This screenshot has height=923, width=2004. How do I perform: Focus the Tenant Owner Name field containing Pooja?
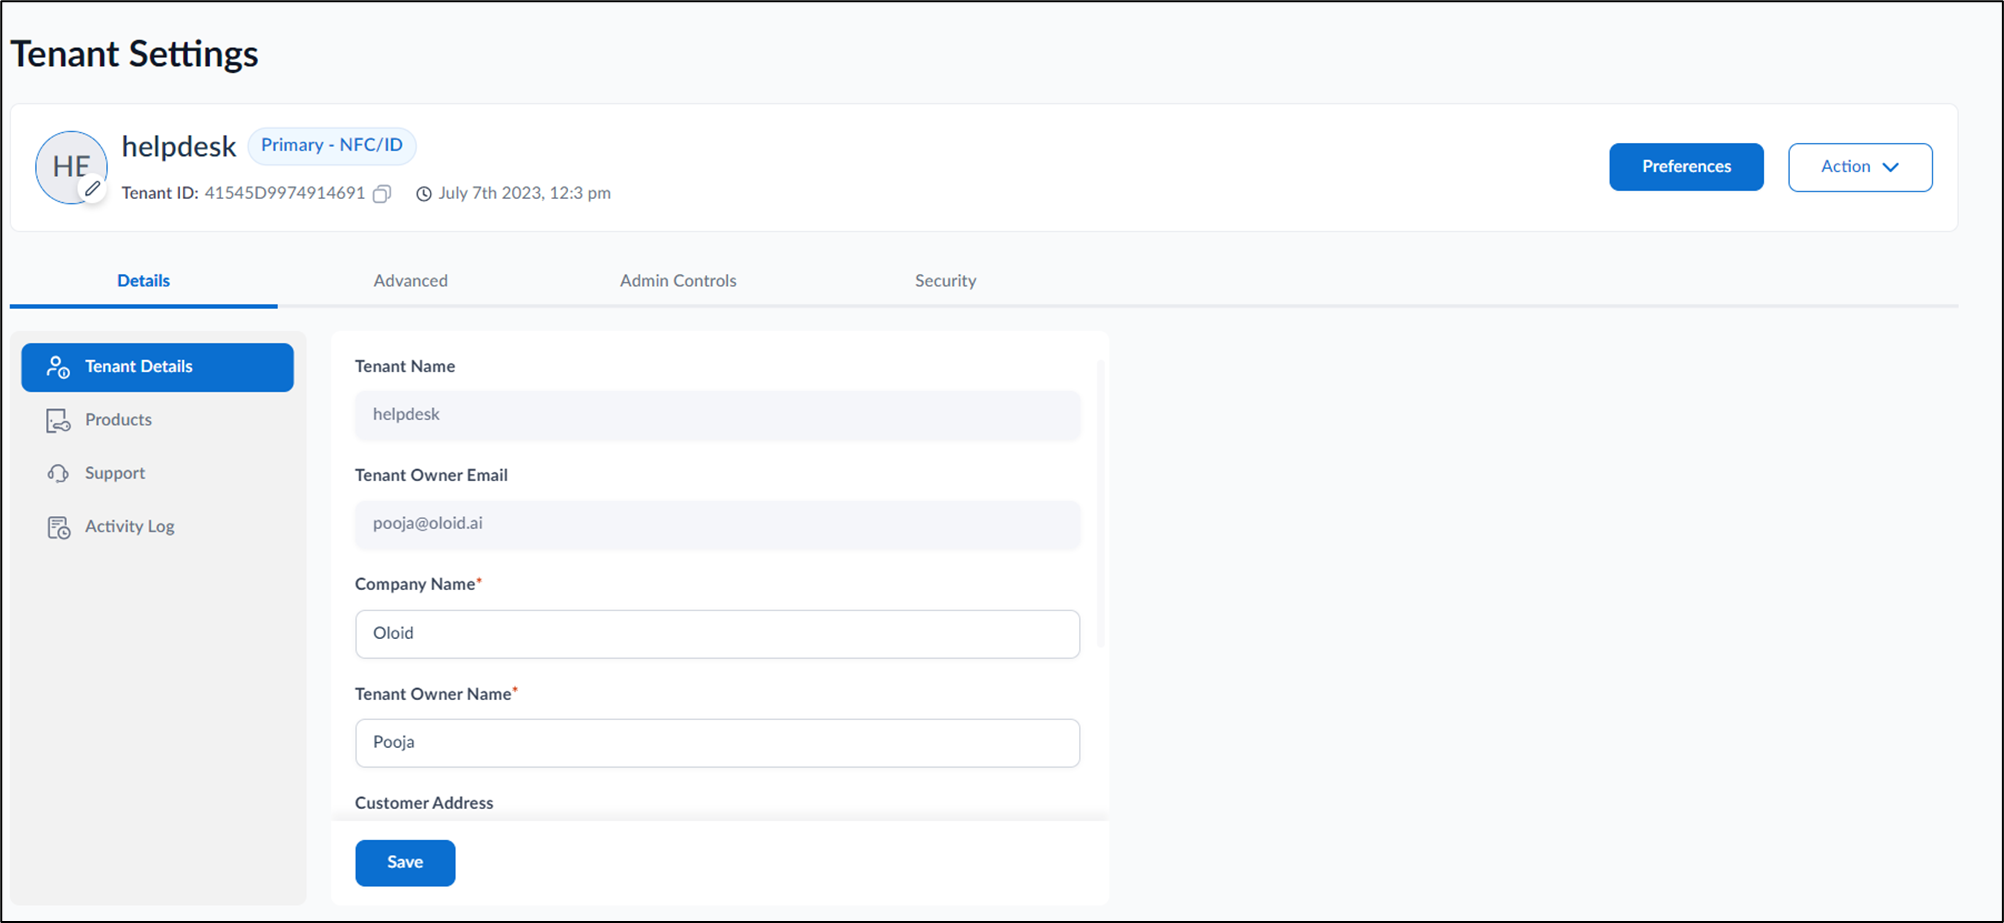pos(717,743)
